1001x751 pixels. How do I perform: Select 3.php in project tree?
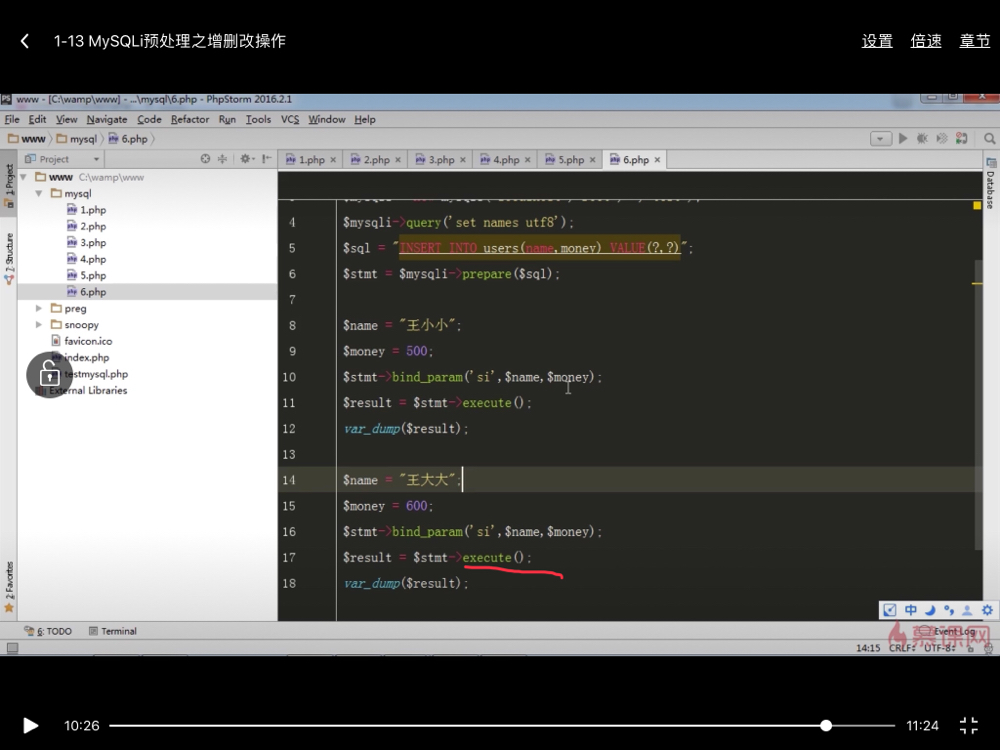87,243
